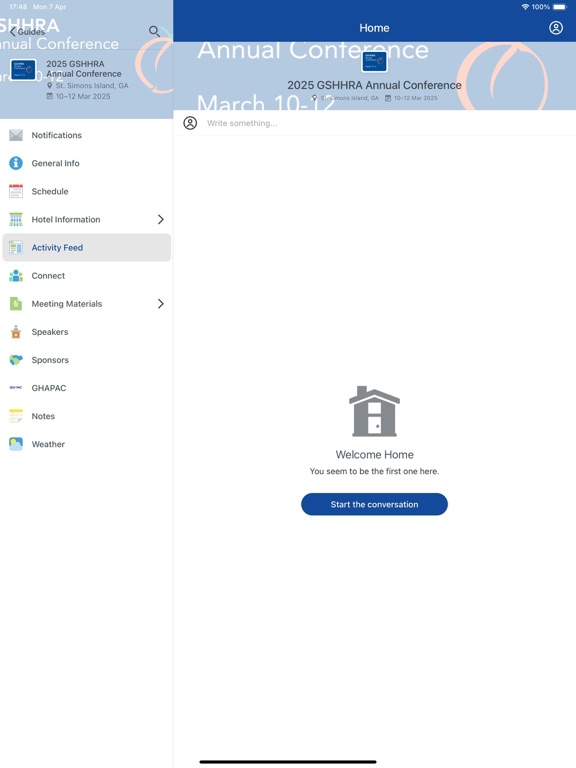Search the guide with magnifier icon
Viewport: 576px width, 768px height.
tap(154, 31)
